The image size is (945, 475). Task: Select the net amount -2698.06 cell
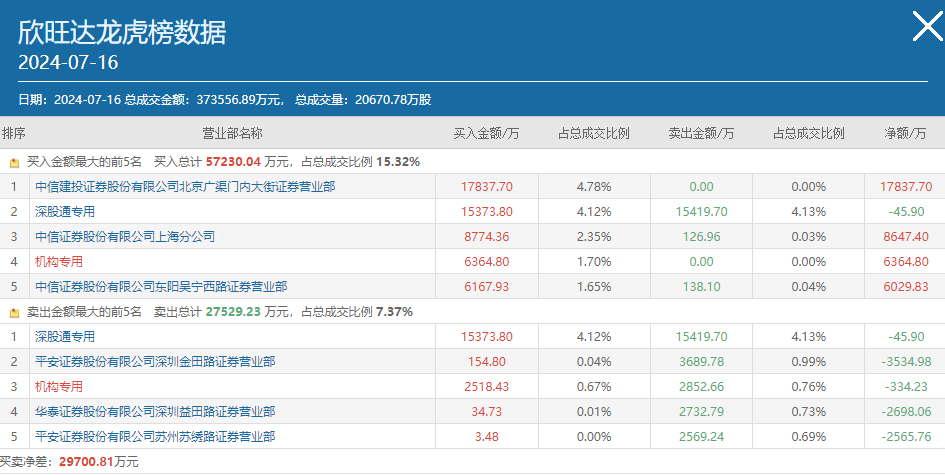906,412
